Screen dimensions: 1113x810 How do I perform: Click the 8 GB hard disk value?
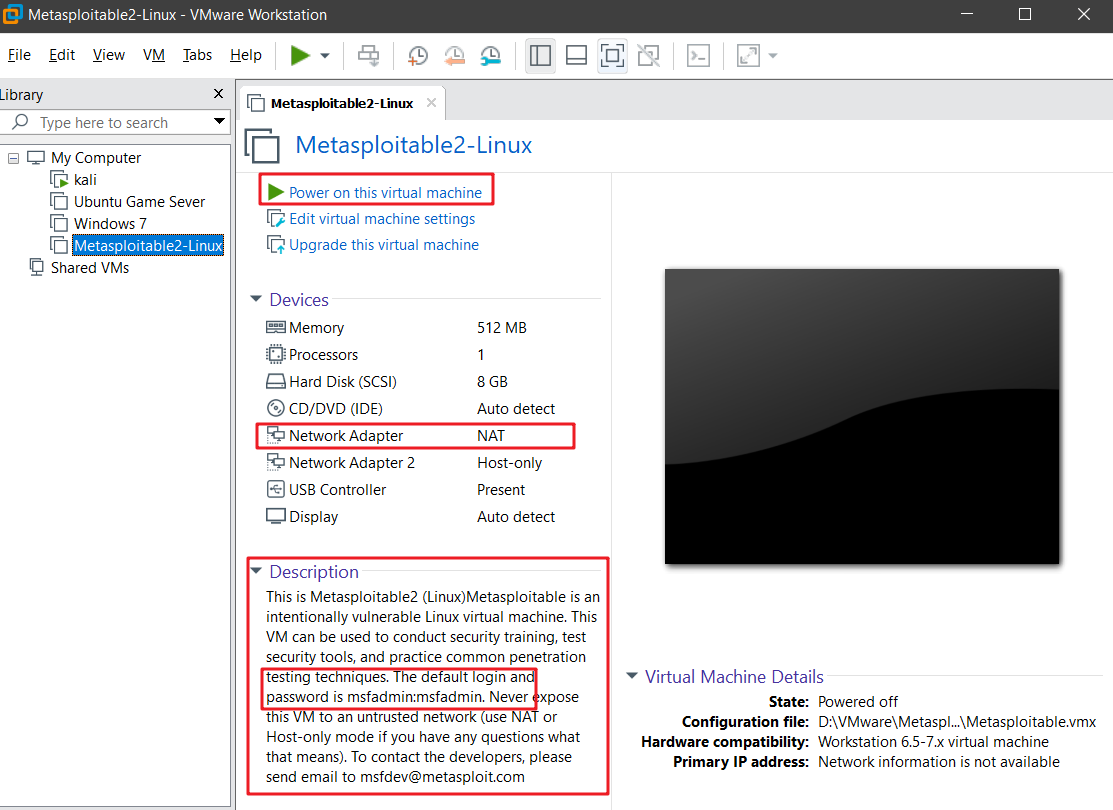493,382
